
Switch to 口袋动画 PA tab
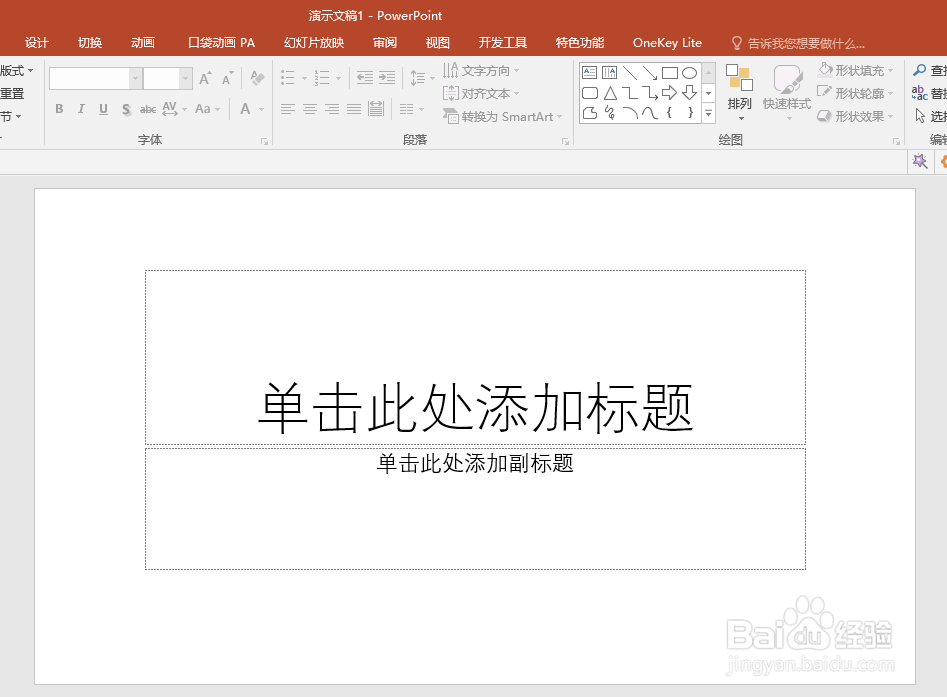(221, 43)
